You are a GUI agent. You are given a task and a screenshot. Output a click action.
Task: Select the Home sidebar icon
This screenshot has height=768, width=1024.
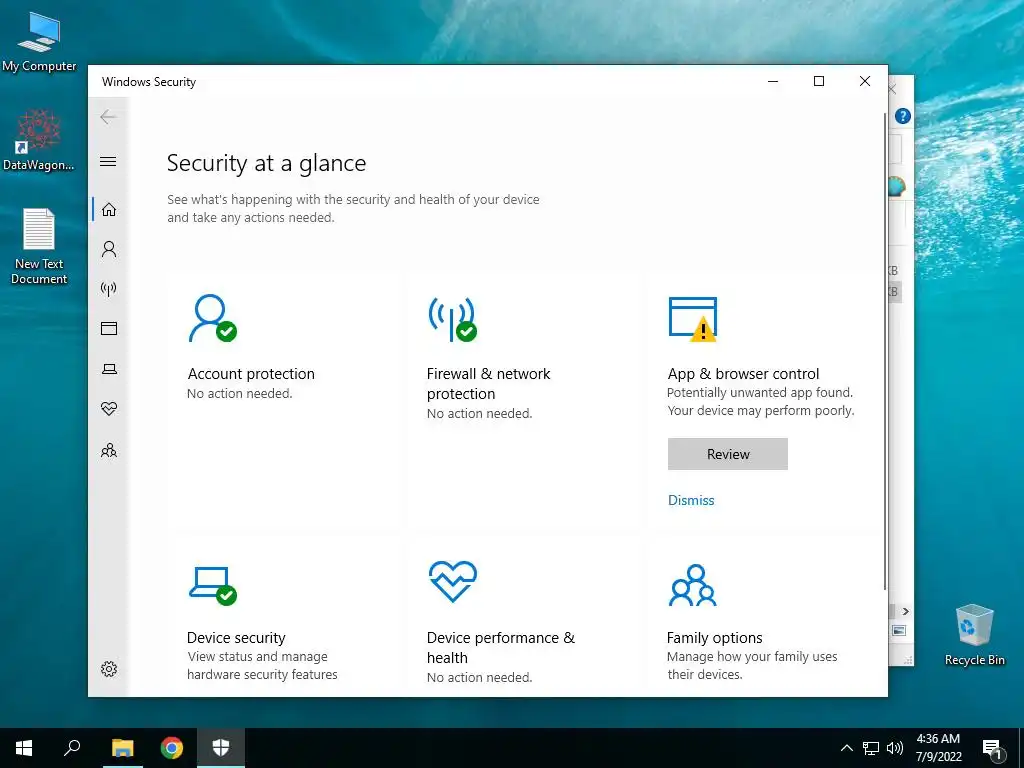(109, 209)
